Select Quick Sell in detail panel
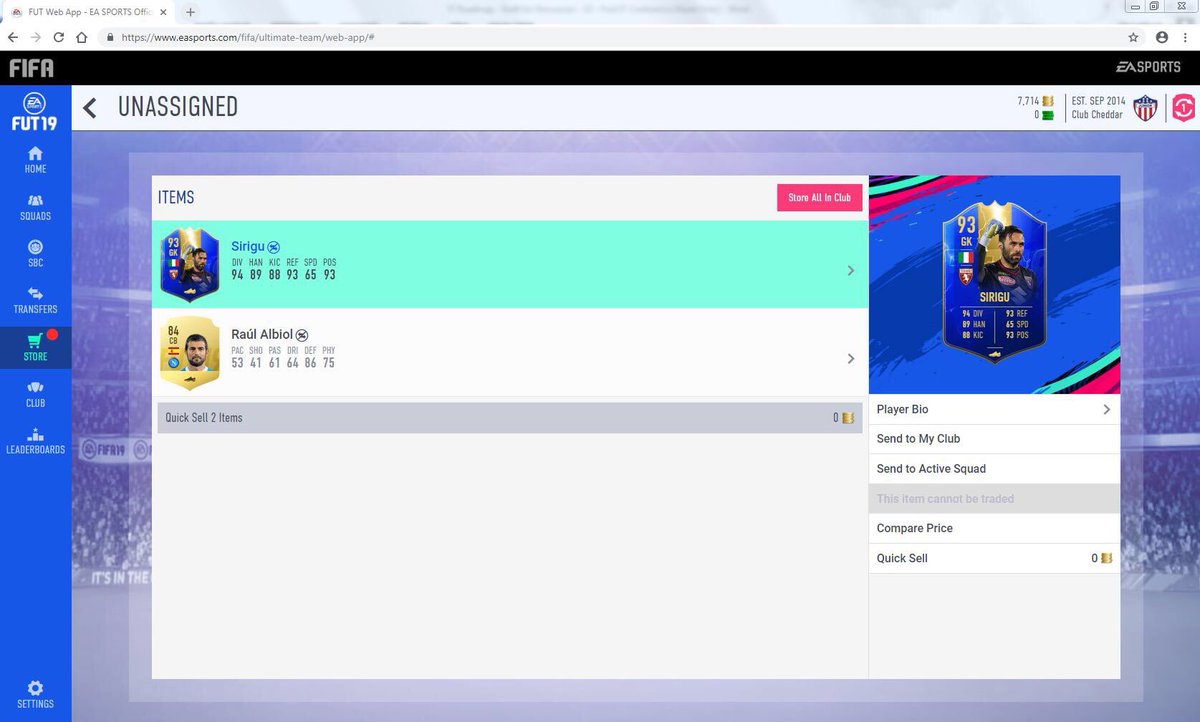The width and height of the screenshot is (1200, 722). (x=994, y=558)
